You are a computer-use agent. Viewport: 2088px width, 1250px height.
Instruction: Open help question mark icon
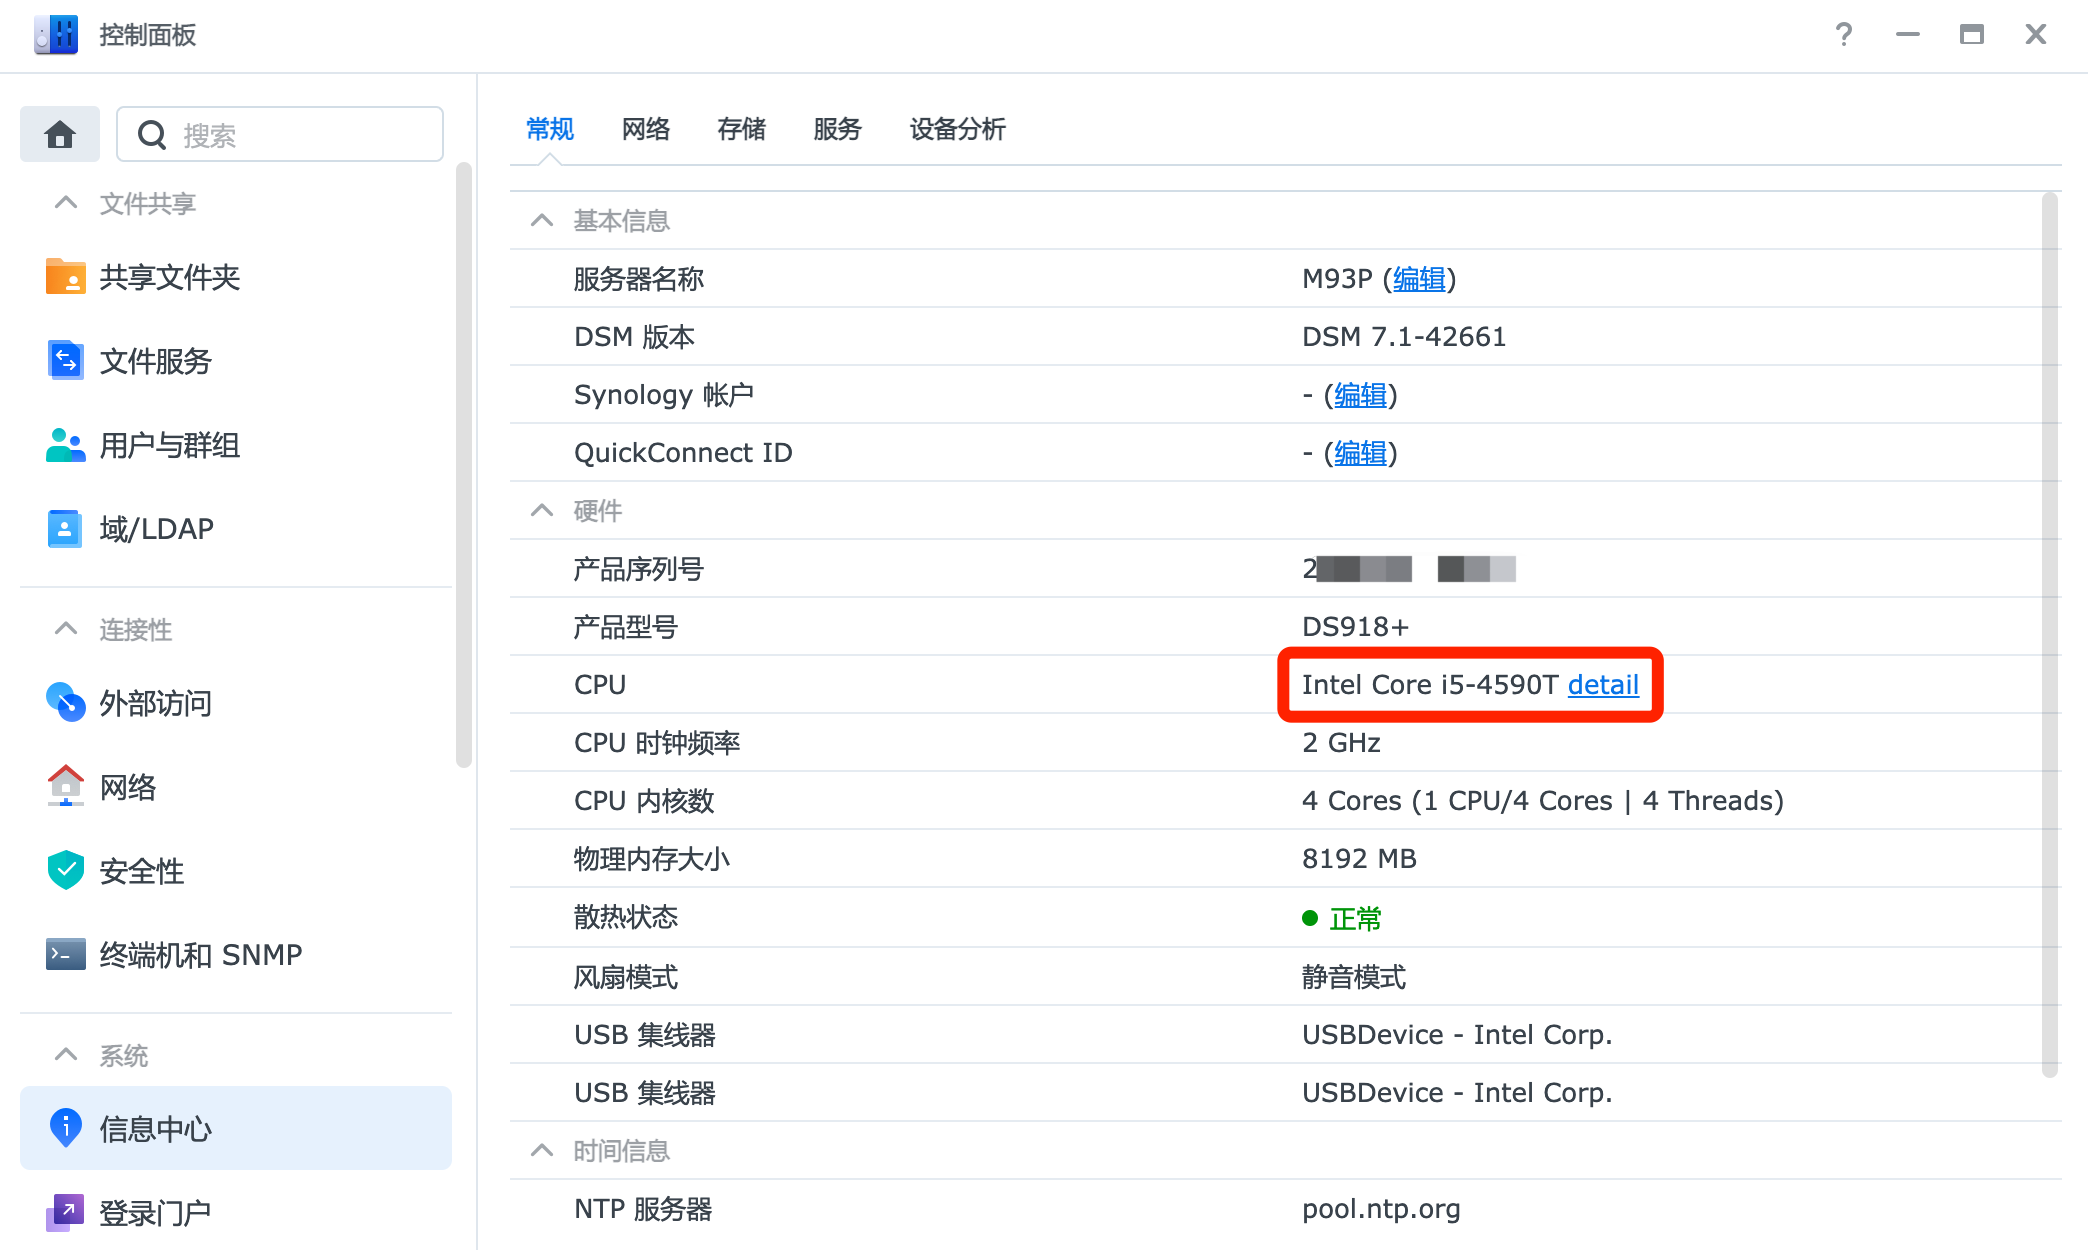pyautogui.click(x=1844, y=34)
